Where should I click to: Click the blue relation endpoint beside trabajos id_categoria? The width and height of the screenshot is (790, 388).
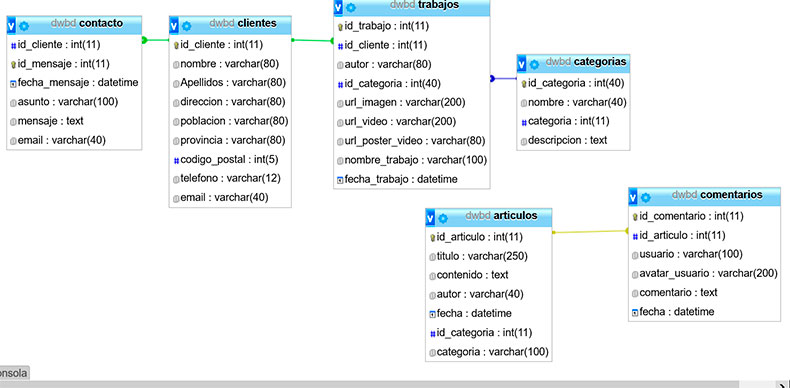coord(492,78)
